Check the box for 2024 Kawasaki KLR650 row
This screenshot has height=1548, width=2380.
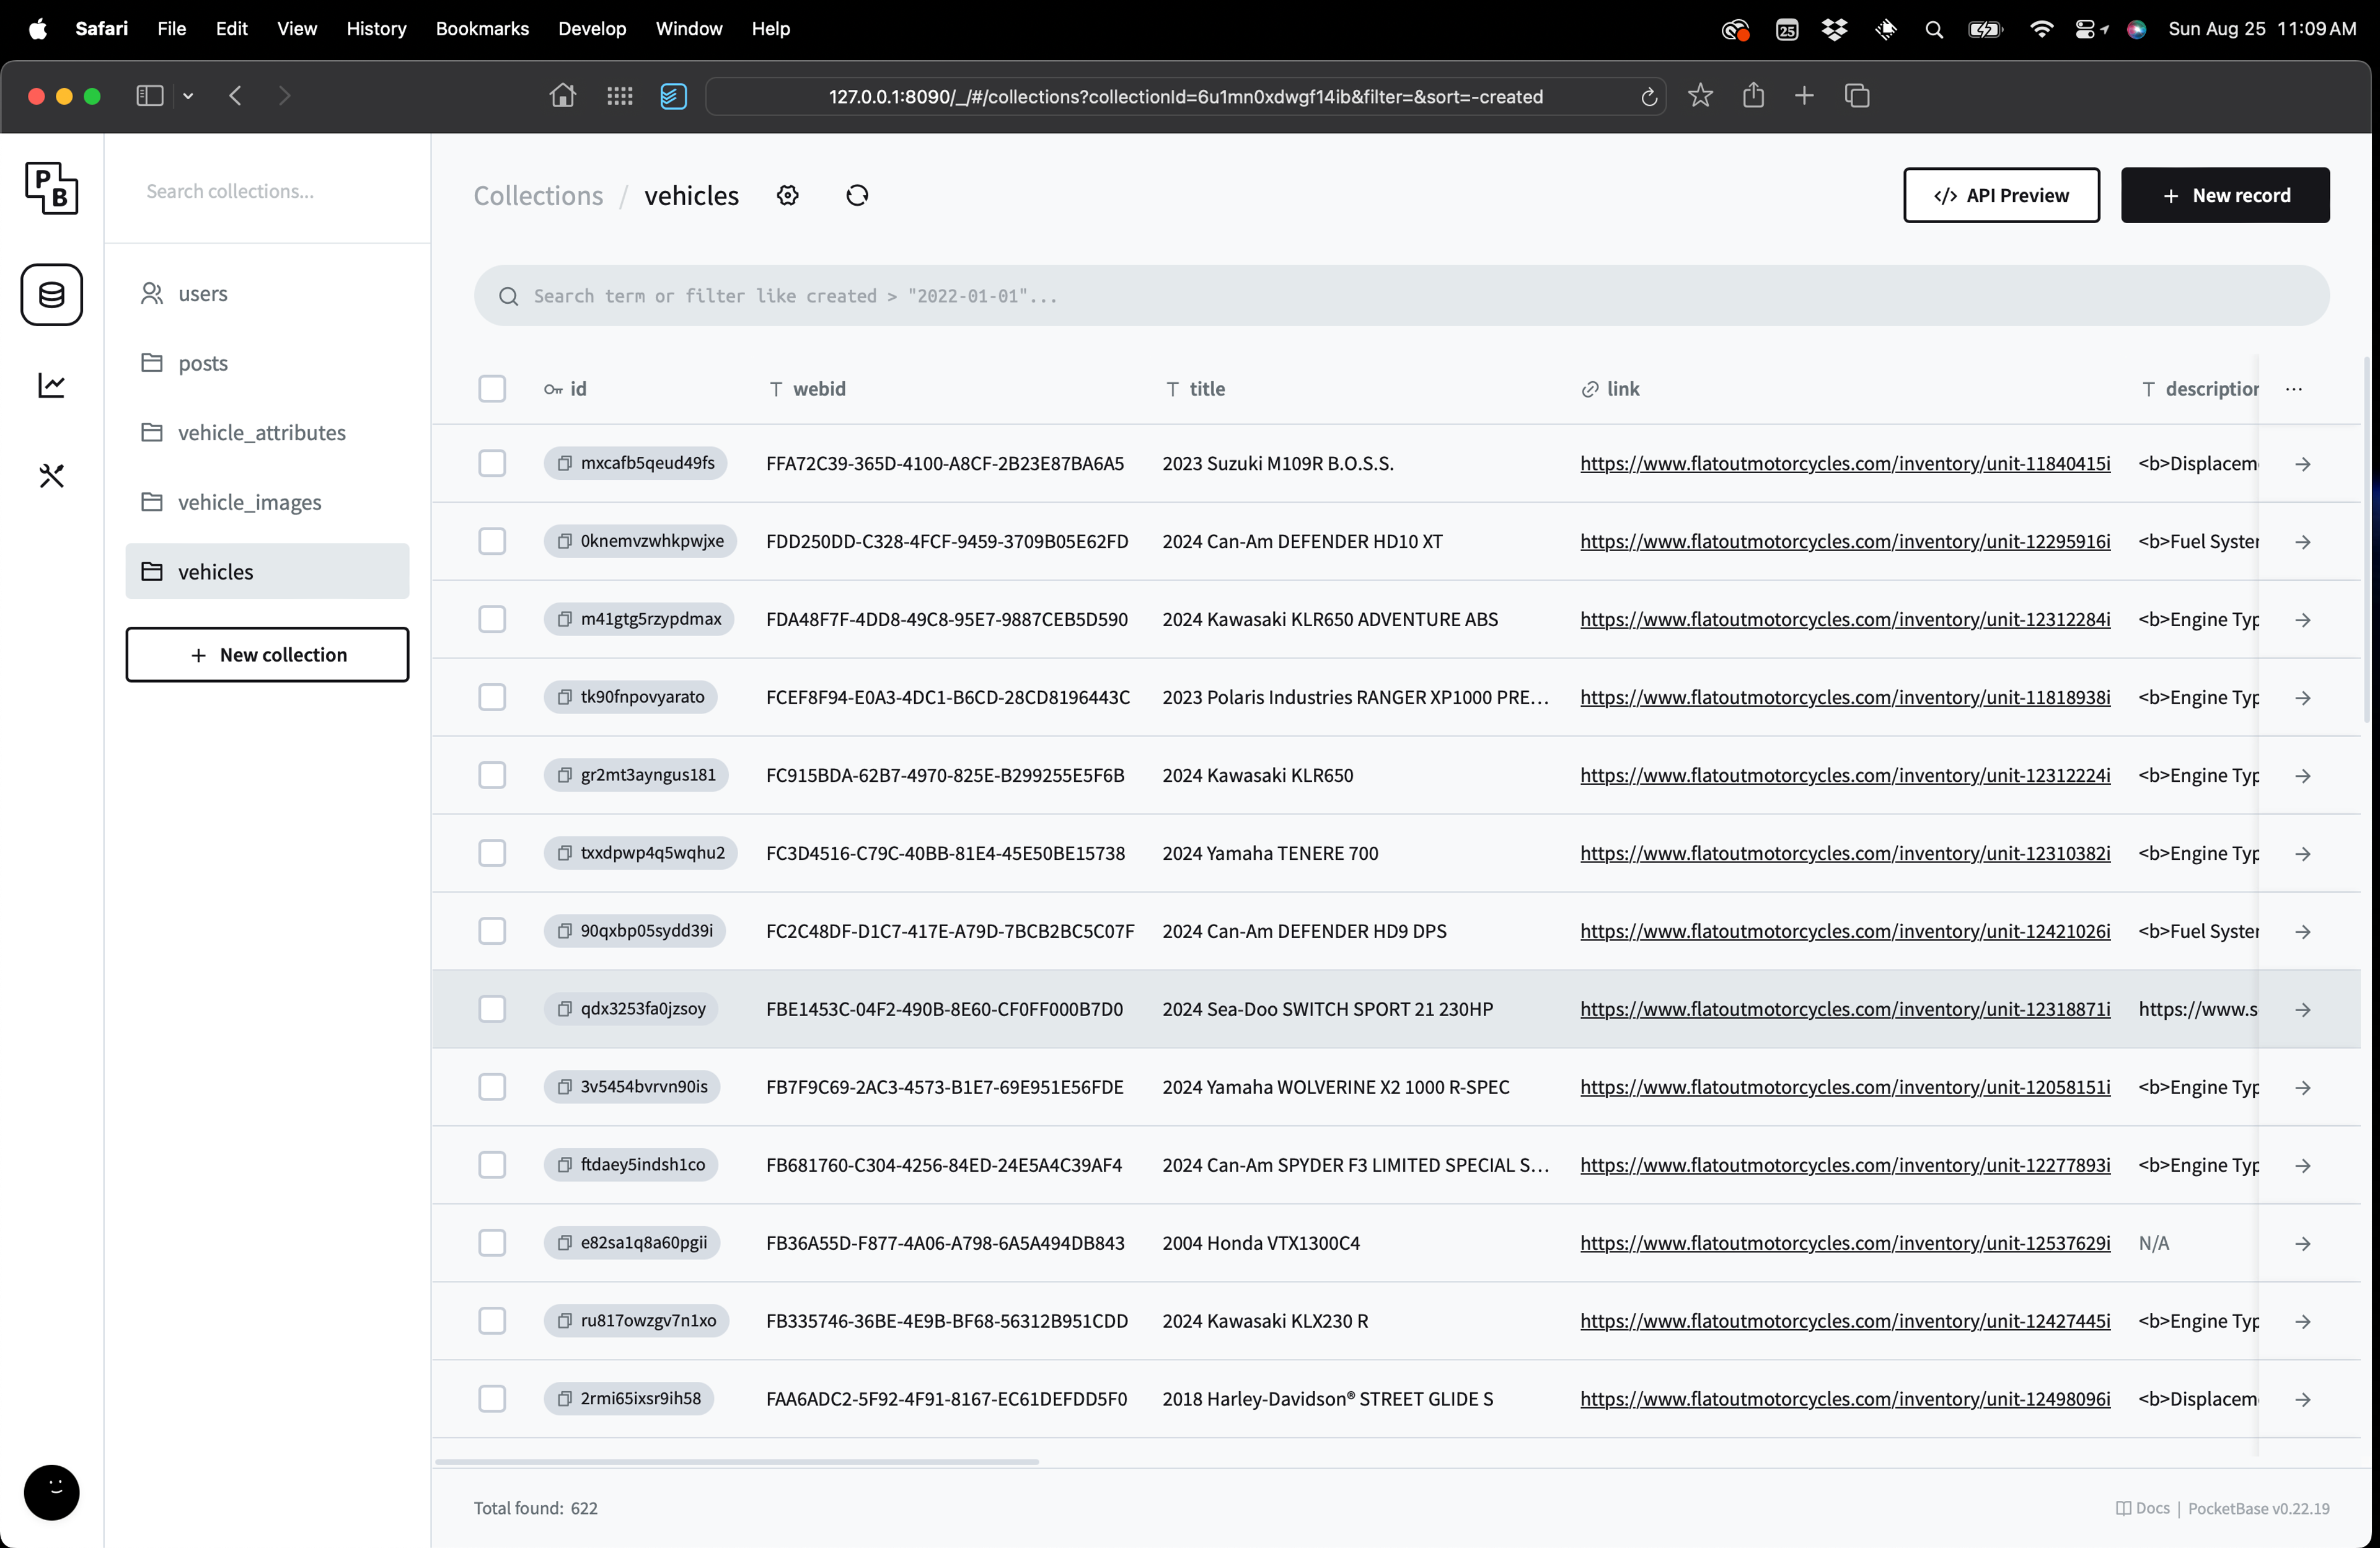click(492, 776)
